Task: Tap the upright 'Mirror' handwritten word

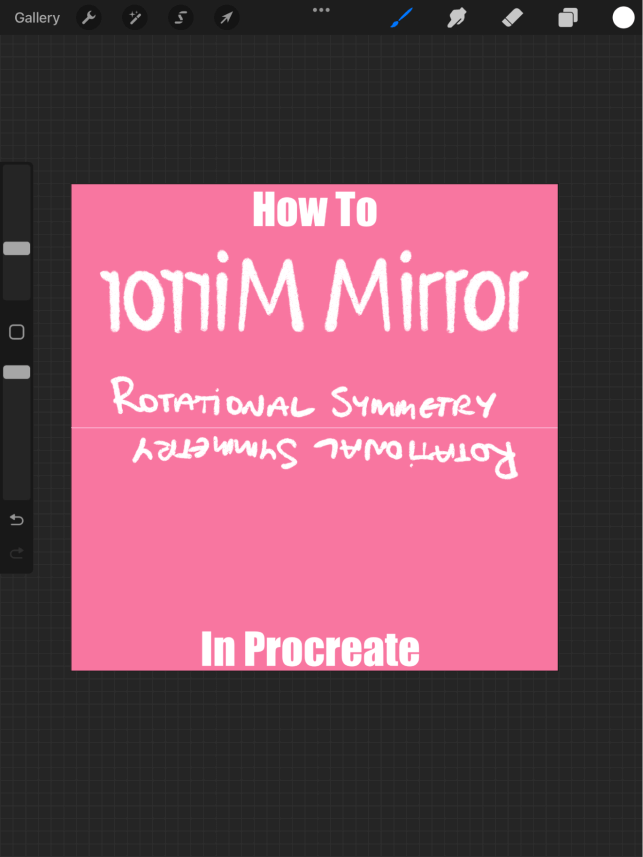Action: tap(426, 291)
